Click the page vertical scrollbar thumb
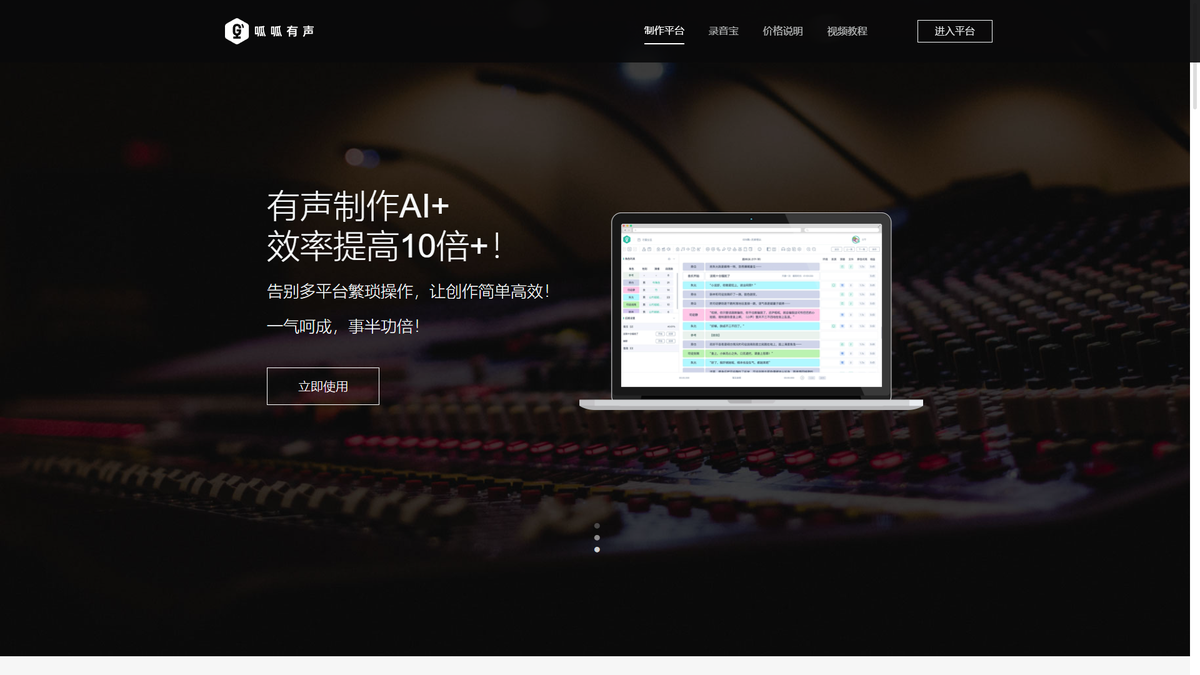This screenshot has height=675, width=1200. pos(1194,85)
